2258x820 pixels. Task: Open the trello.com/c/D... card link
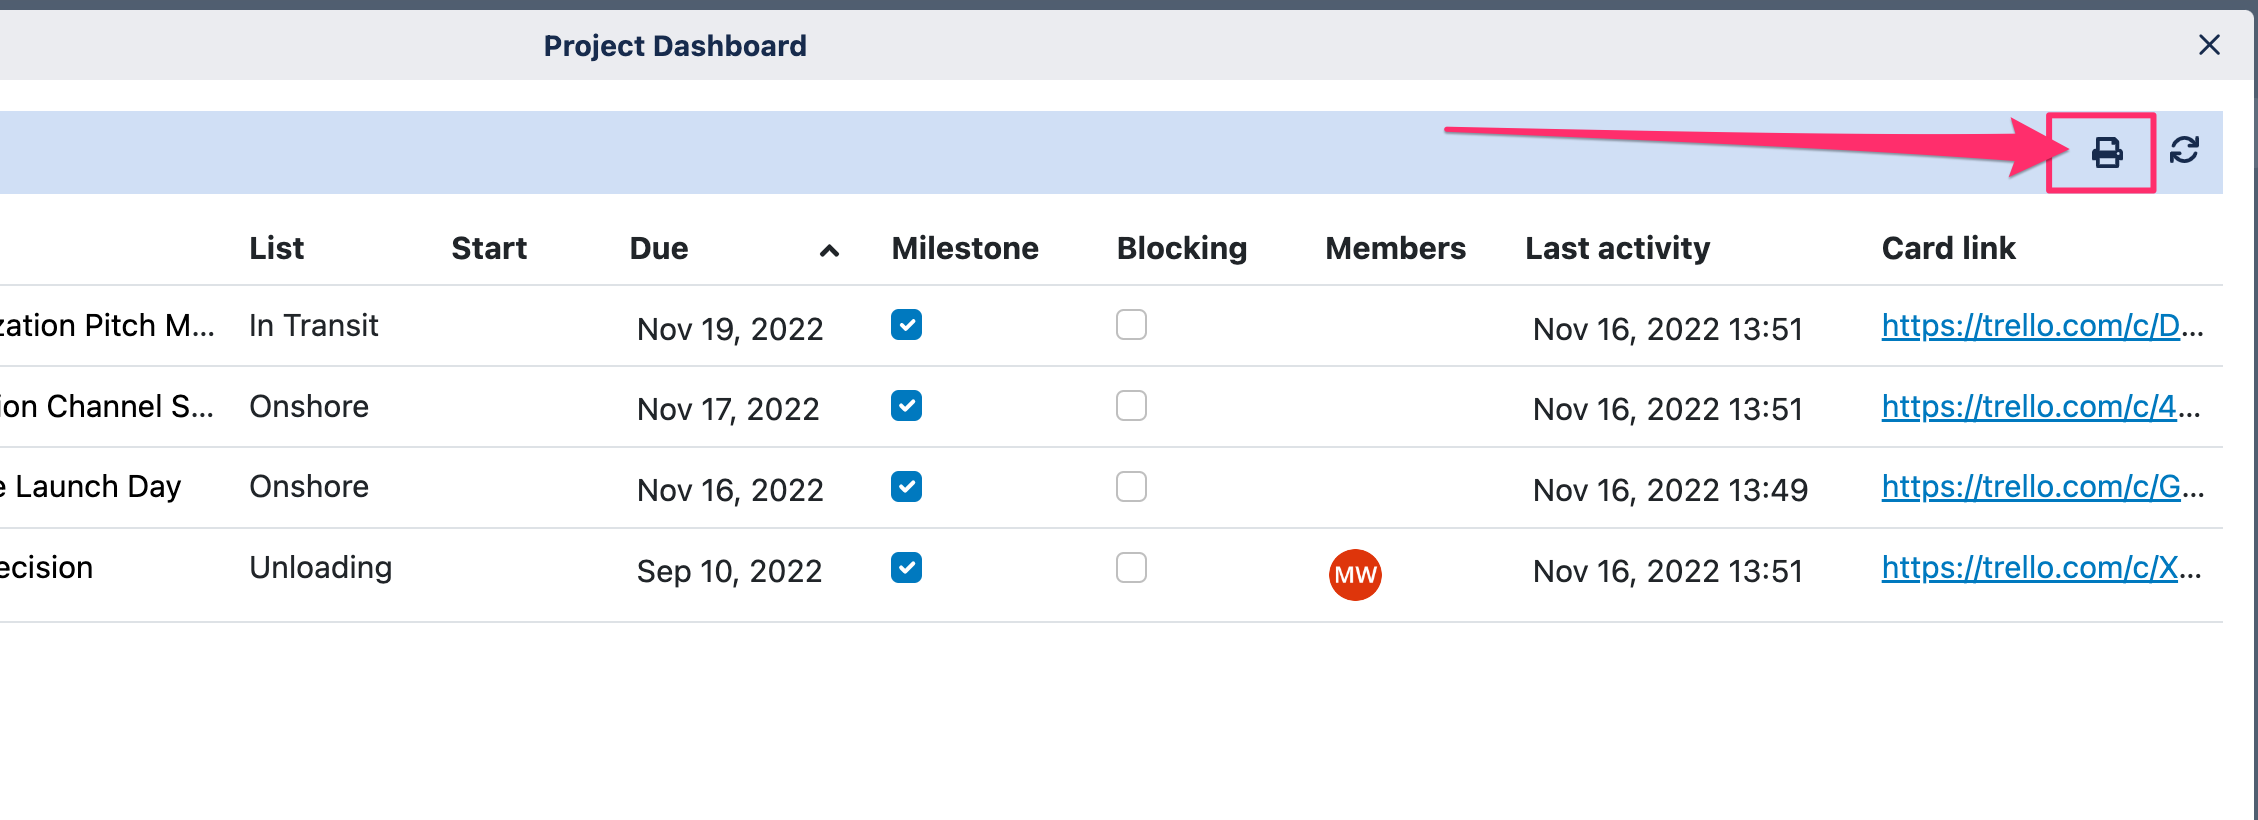2042,326
